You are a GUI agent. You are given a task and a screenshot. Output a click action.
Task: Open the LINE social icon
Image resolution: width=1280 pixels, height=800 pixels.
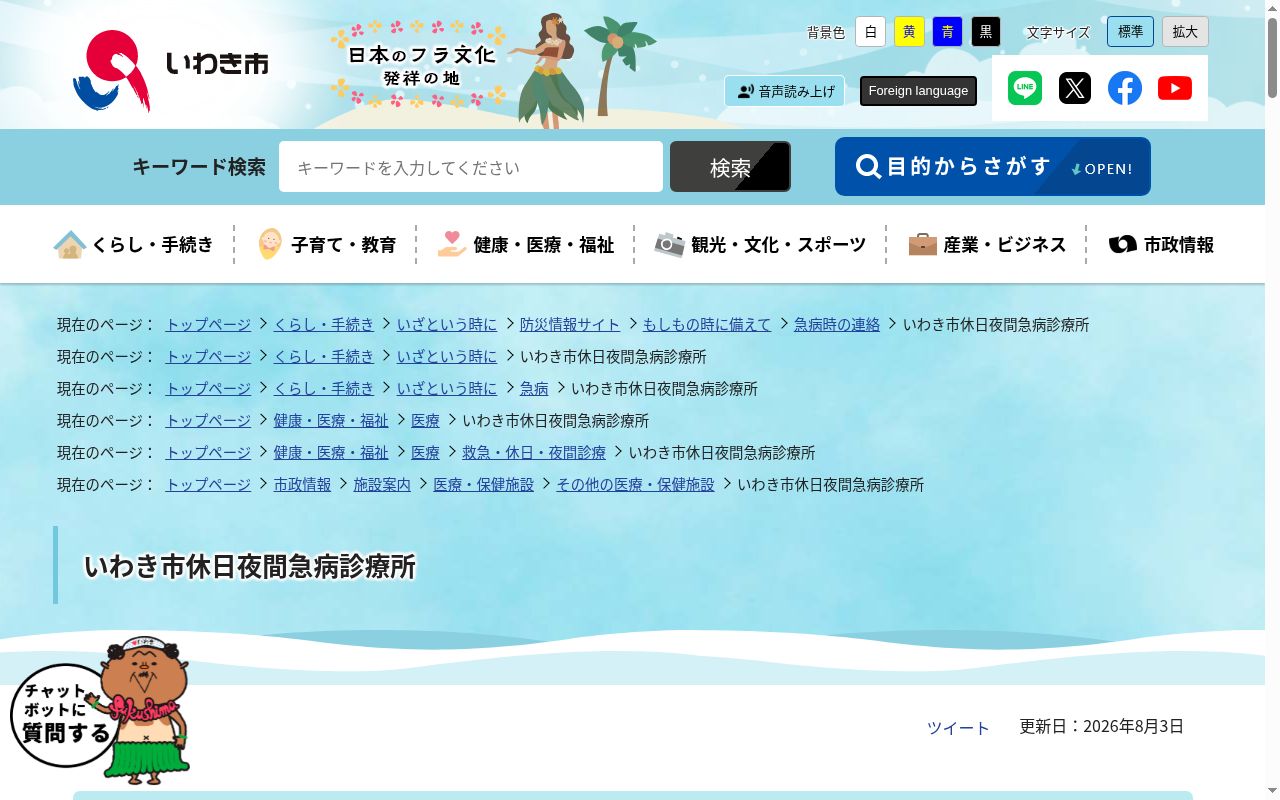click(1025, 88)
